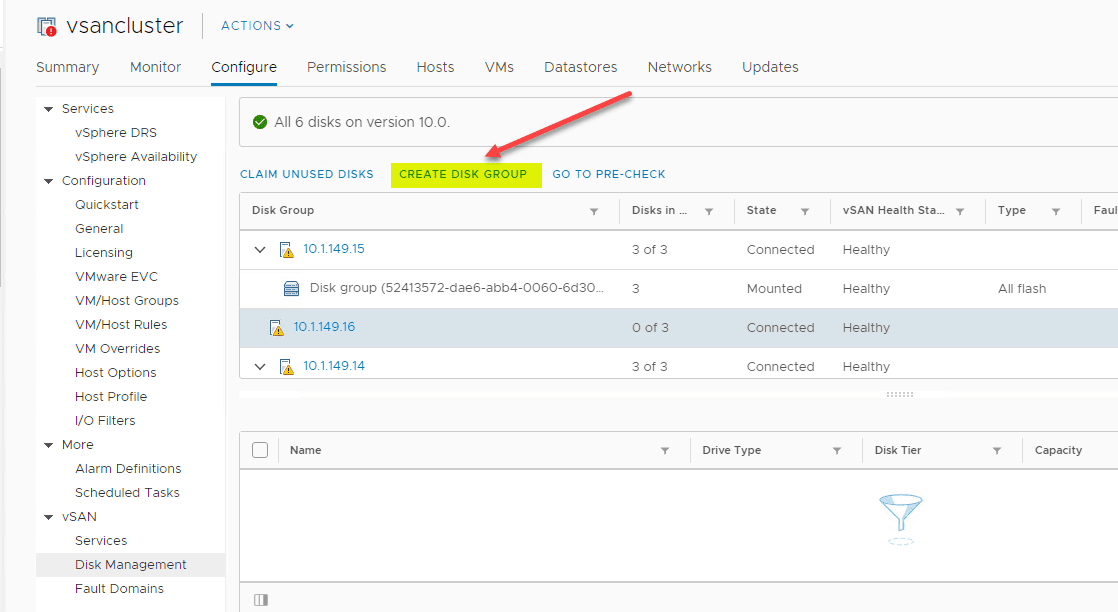This screenshot has width=1118, height=612.
Task: Switch to the Monitor tab
Action: pos(155,67)
